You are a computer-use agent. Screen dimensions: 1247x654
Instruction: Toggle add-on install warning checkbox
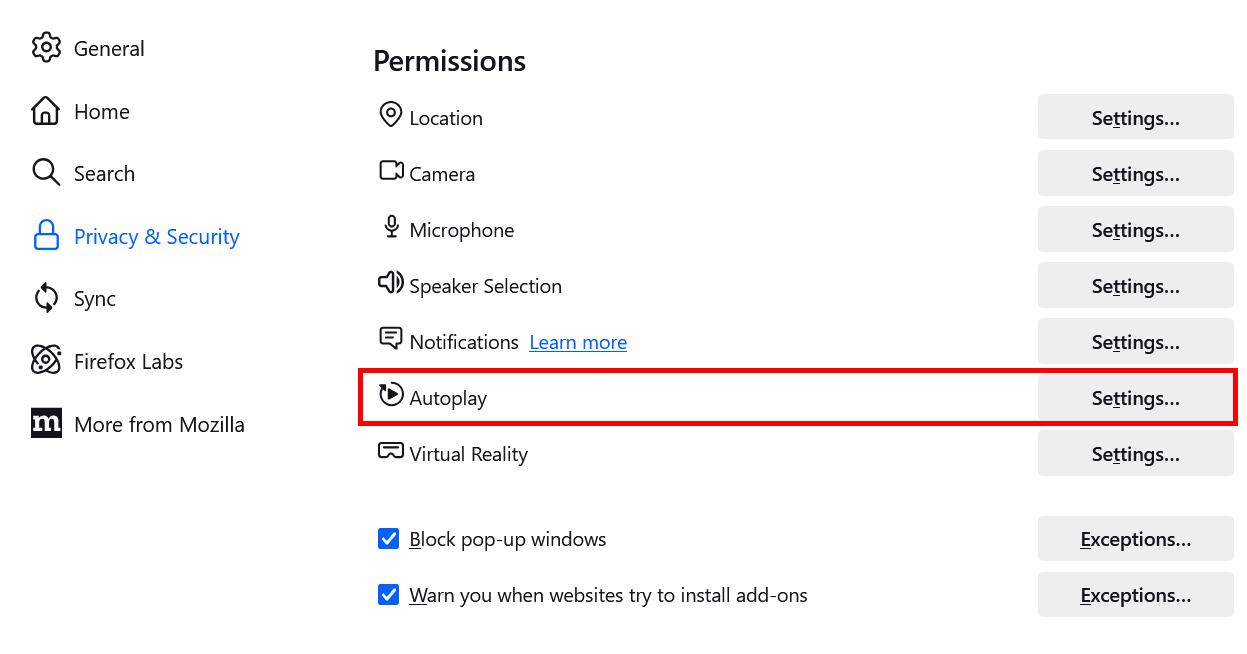coord(389,595)
